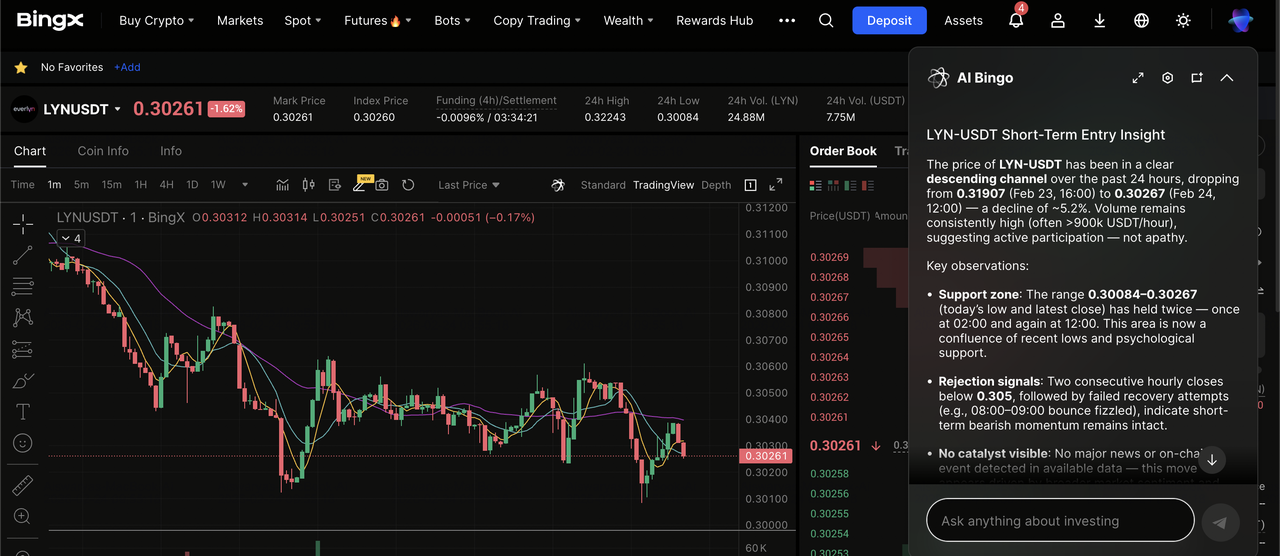The width and height of the screenshot is (1280, 556).
Task: Switch chart to Depth view
Action: pyautogui.click(x=716, y=185)
